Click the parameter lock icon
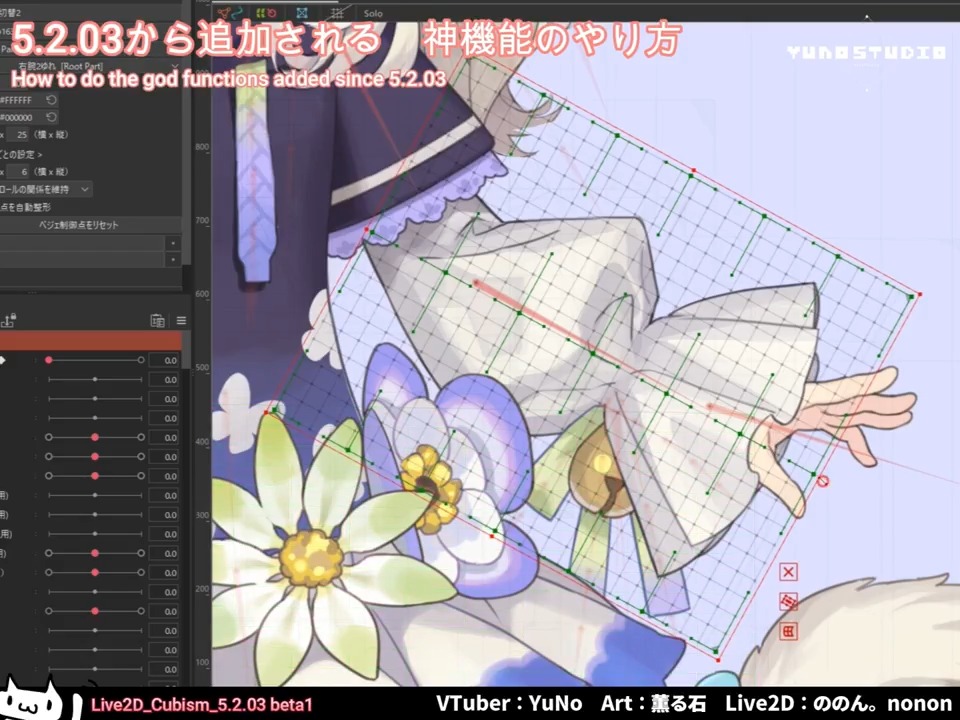Screen dimensions: 960x720 (9, 320)
